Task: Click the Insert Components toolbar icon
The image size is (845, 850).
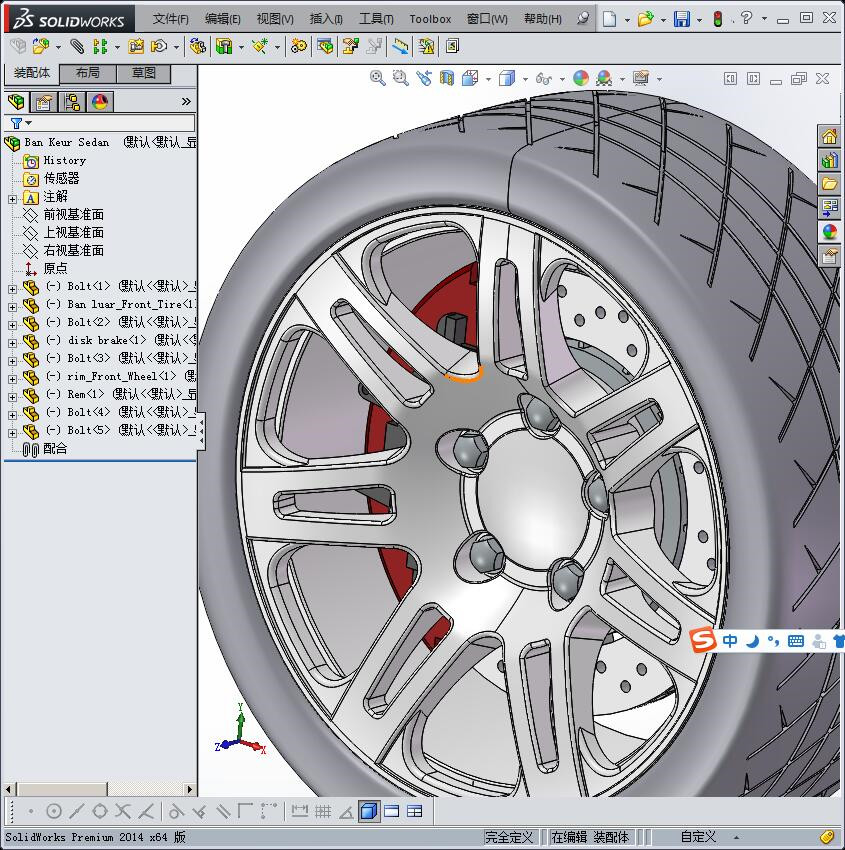Action: click(41, 47)
